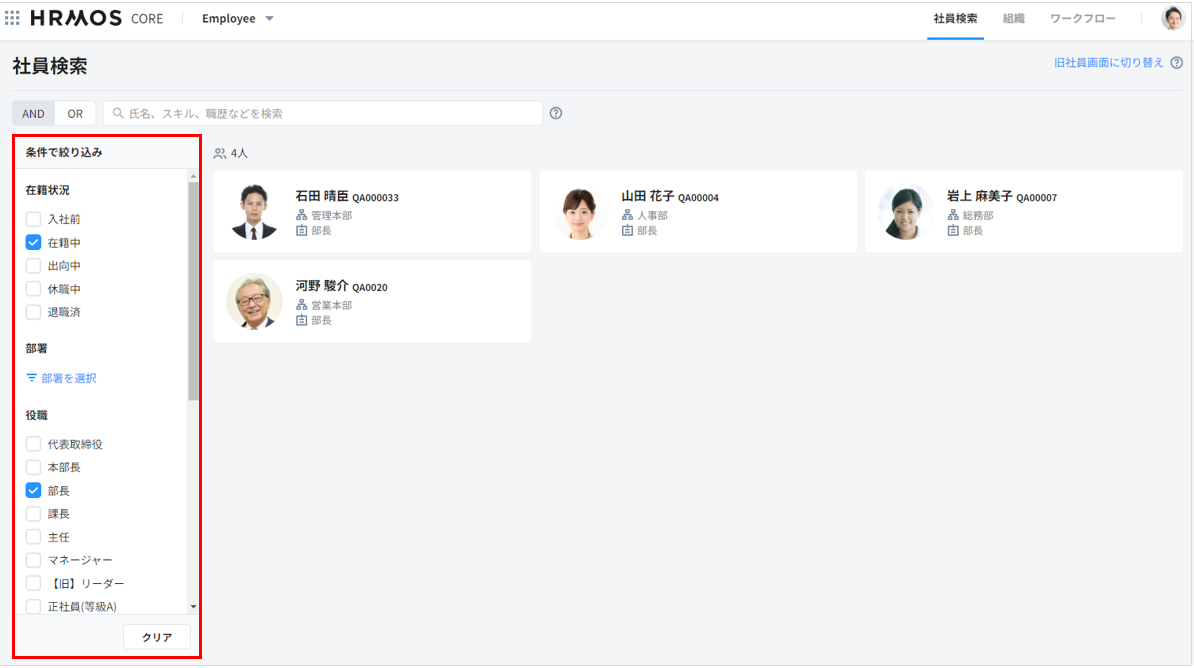Open the user profile avatar
This screenshot has width=1194, height=668.
1172,18
